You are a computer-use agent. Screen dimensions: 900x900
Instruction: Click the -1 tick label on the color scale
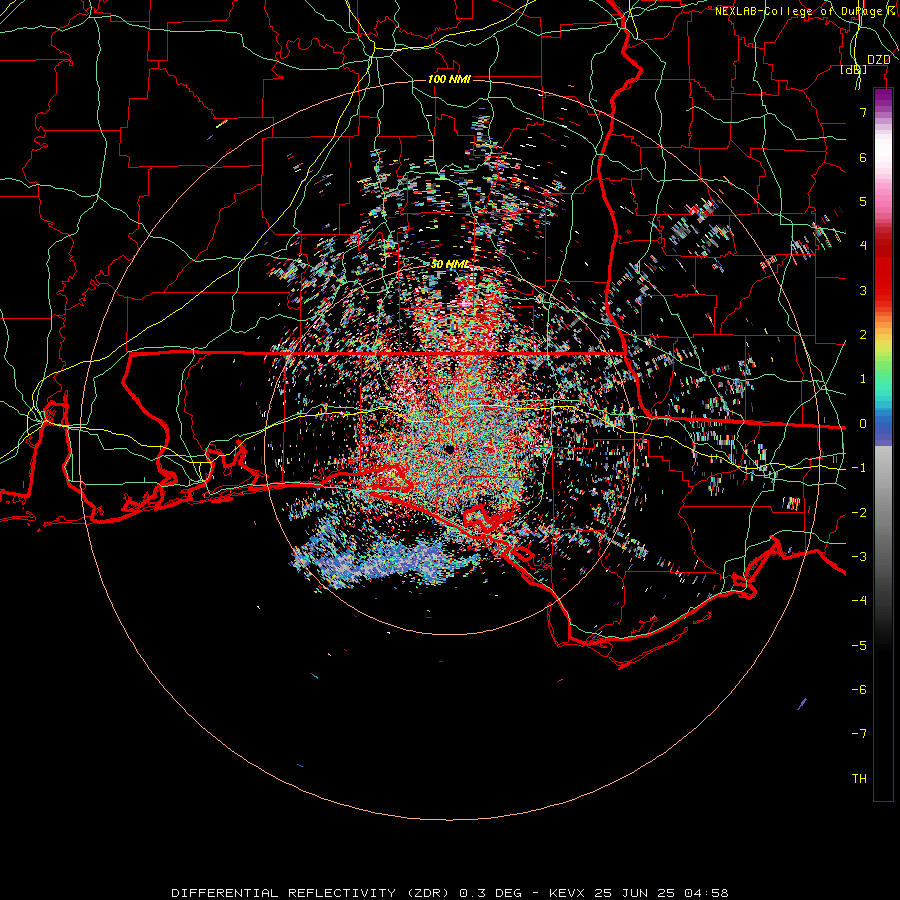point(859,468)
